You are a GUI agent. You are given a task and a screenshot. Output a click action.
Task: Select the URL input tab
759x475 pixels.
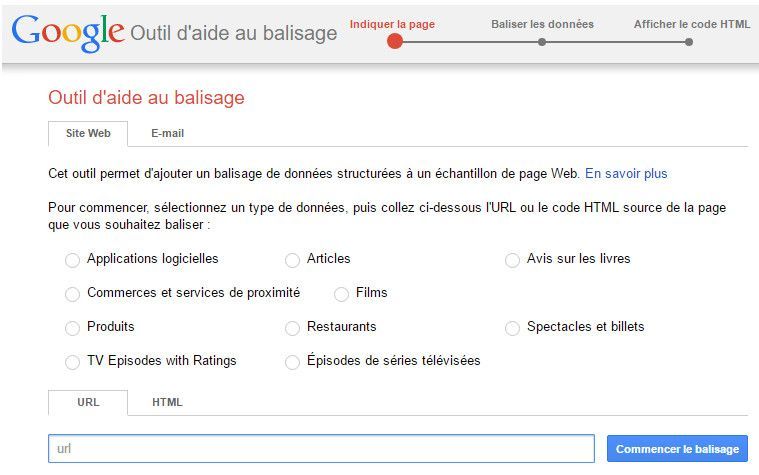(88, 402)
